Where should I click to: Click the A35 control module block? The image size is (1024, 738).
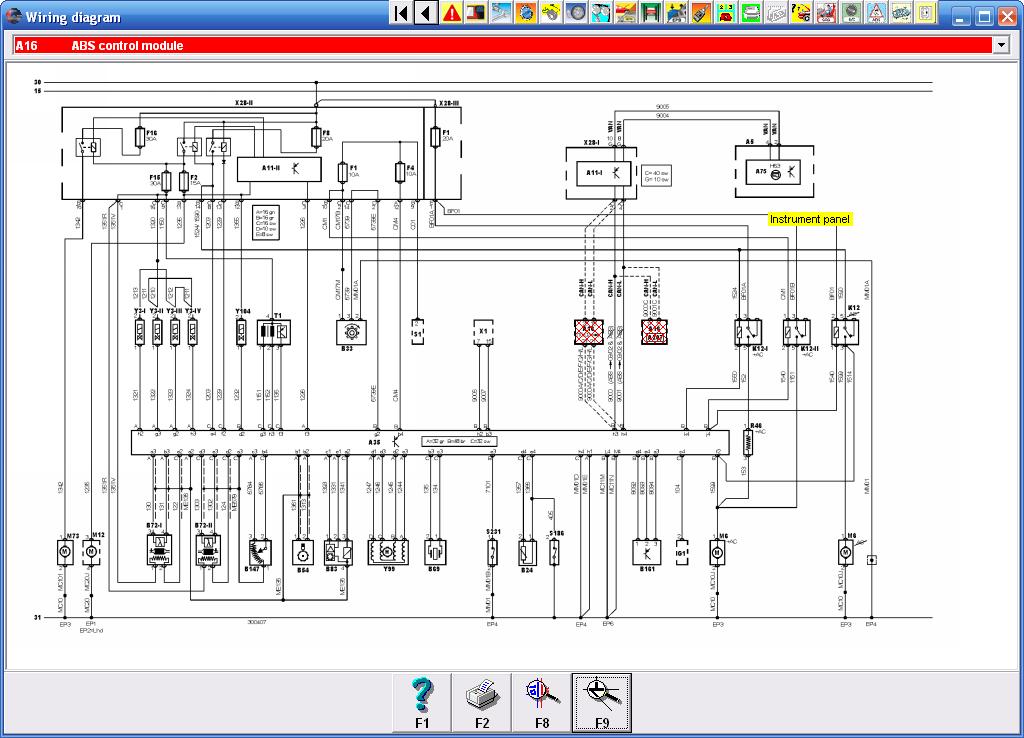pyautogui.click(x=400, y=441)
